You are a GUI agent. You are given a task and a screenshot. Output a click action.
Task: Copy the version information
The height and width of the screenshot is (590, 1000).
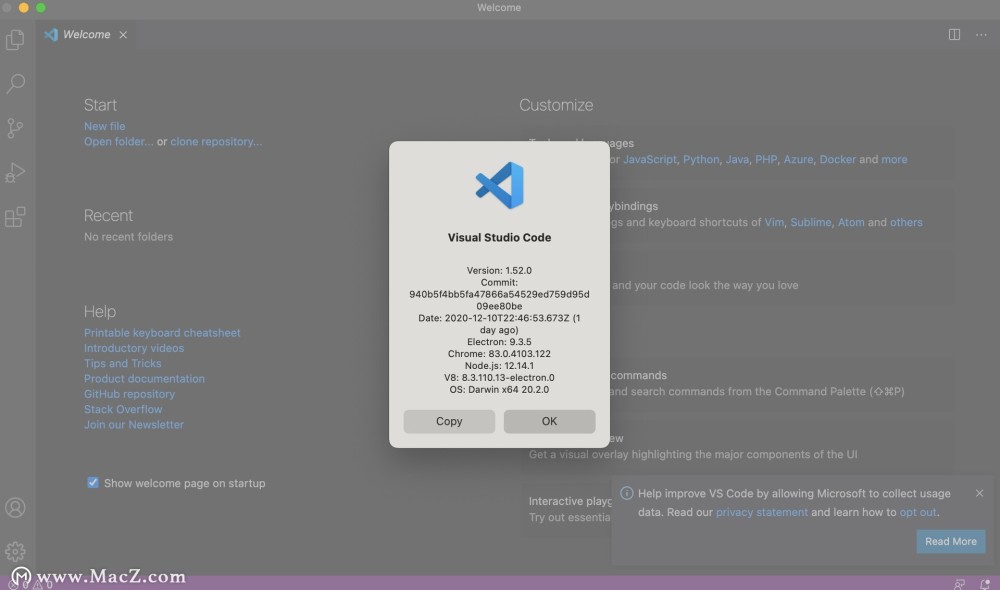click(x=449, y=421)
